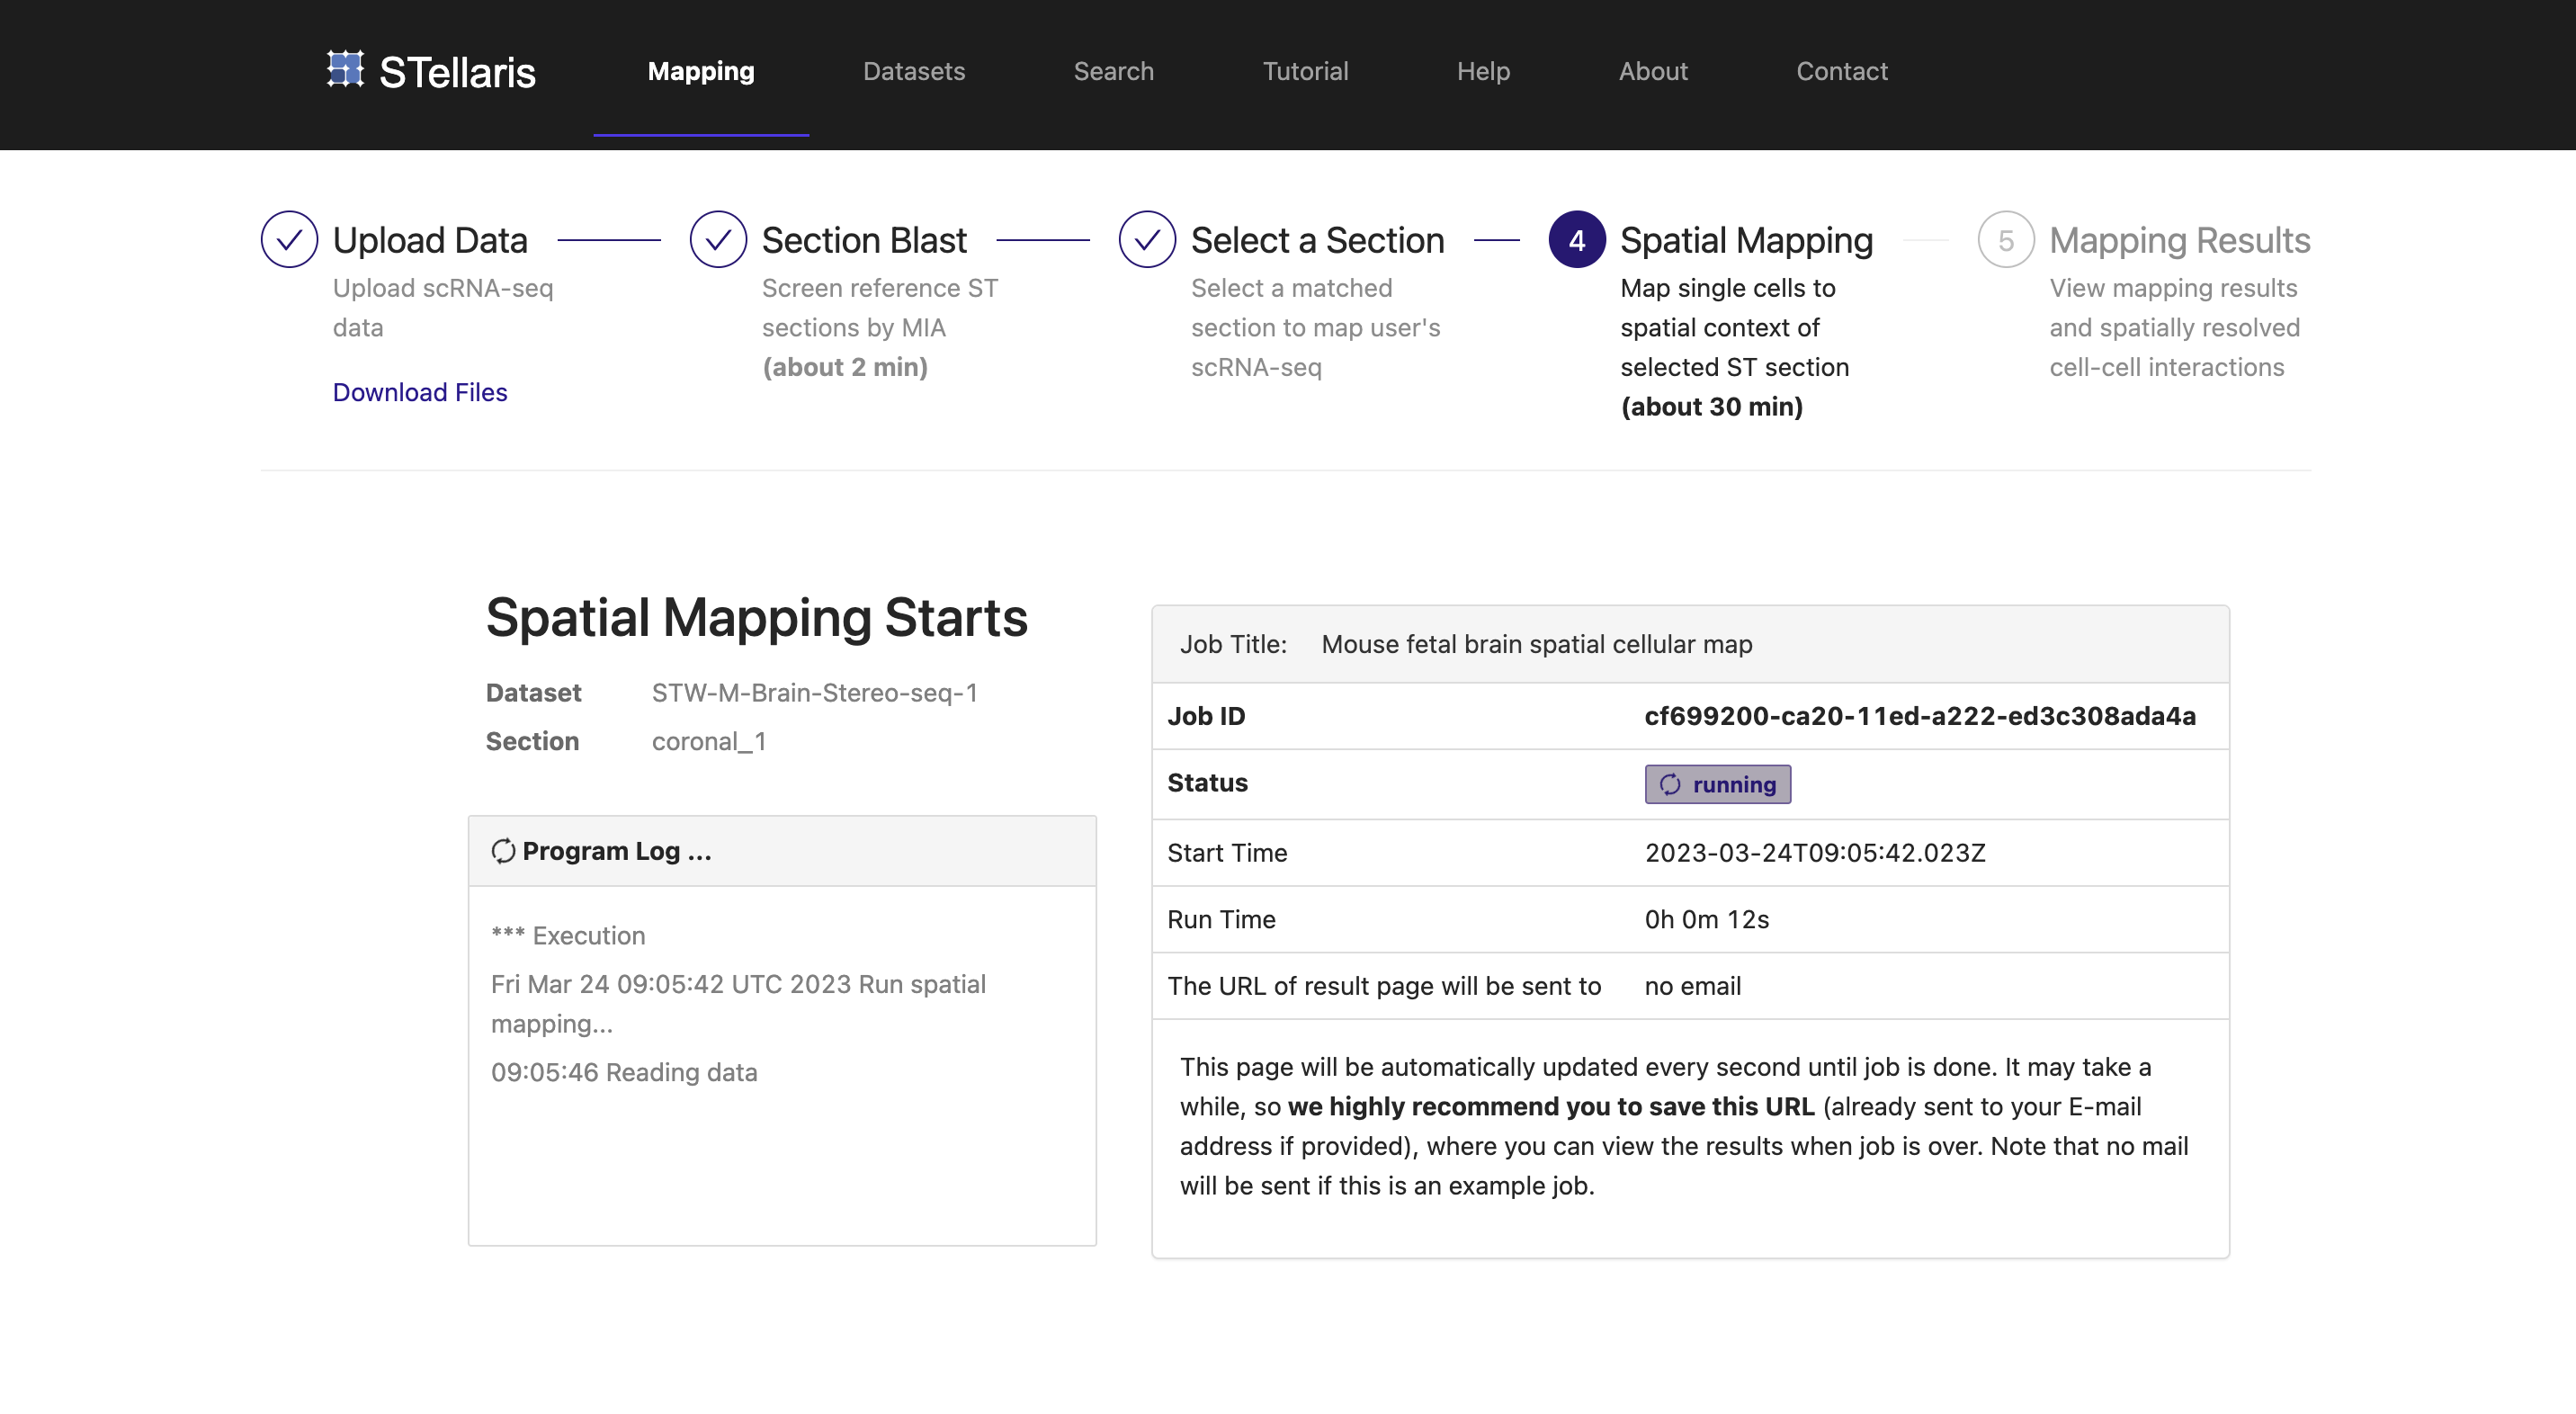
Task: Click the Program Log spinner icon
Action: coord(503,850)
